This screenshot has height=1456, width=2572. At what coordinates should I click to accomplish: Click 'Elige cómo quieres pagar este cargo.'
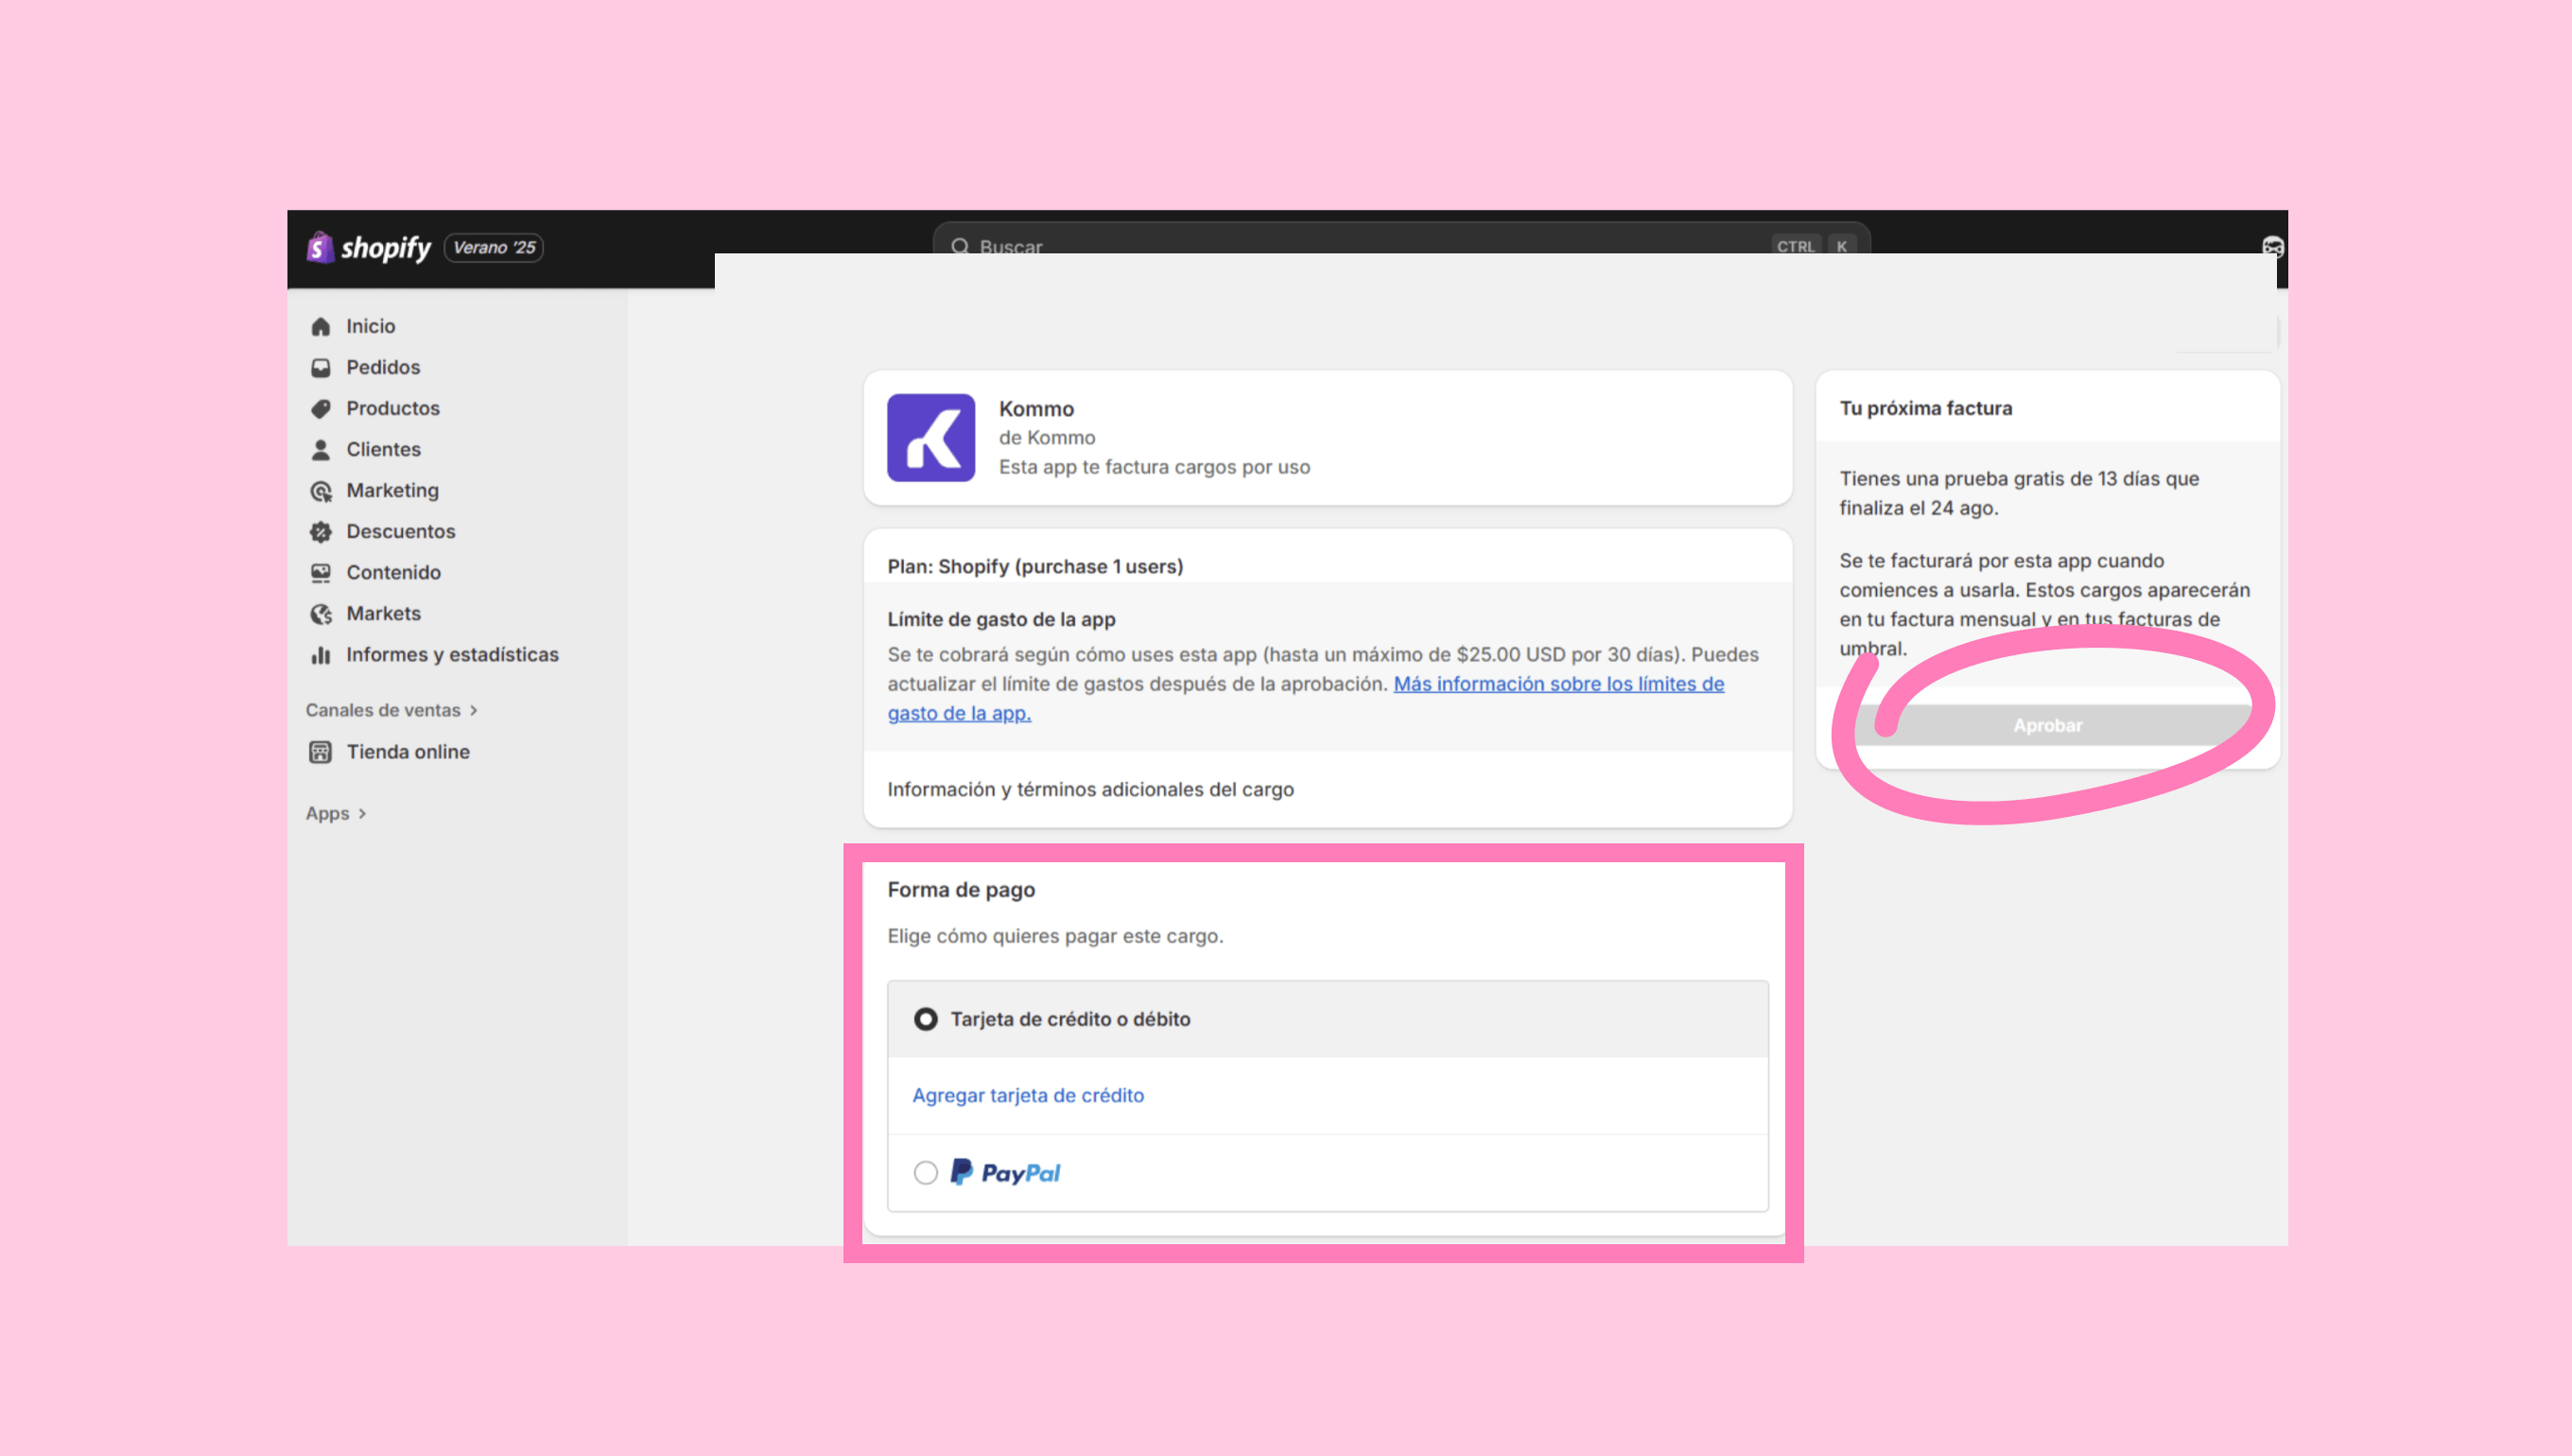(1055, 936)
